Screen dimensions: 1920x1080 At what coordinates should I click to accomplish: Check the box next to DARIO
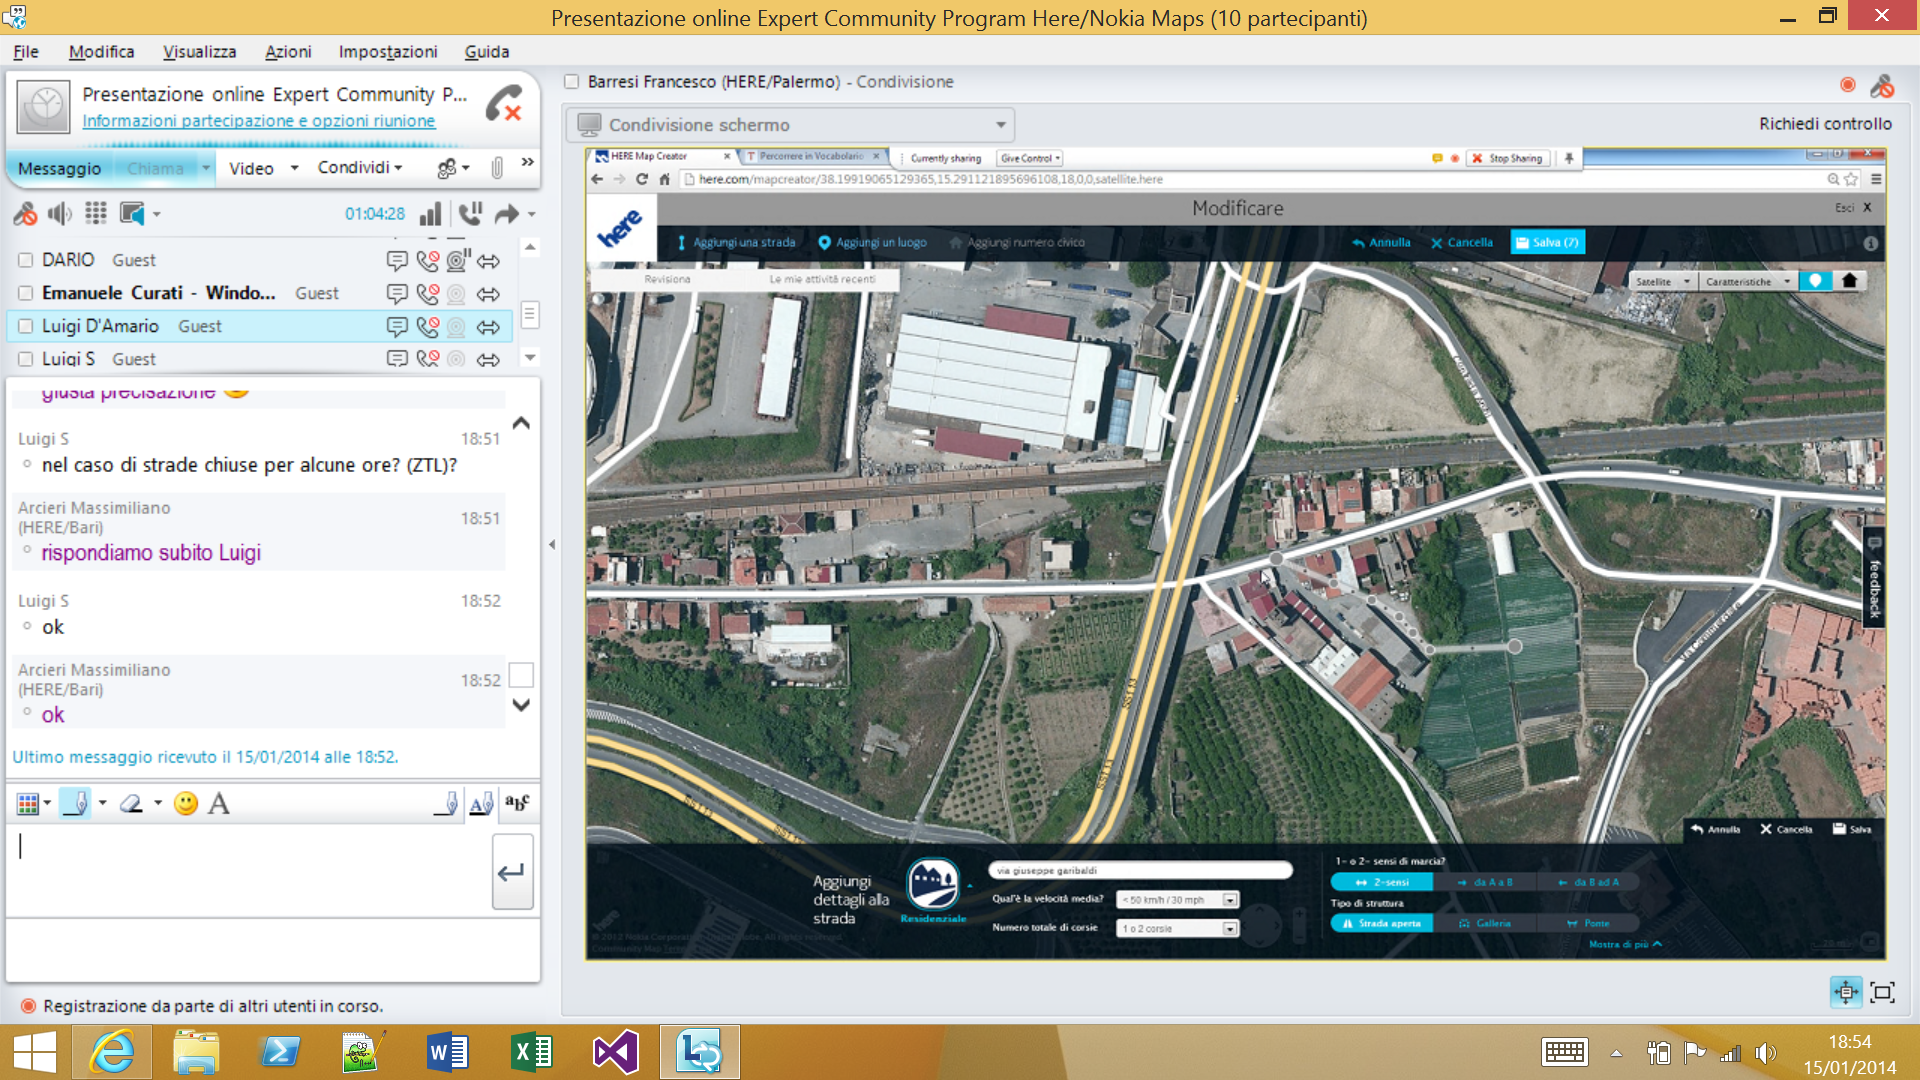click(x=26, y=260)
